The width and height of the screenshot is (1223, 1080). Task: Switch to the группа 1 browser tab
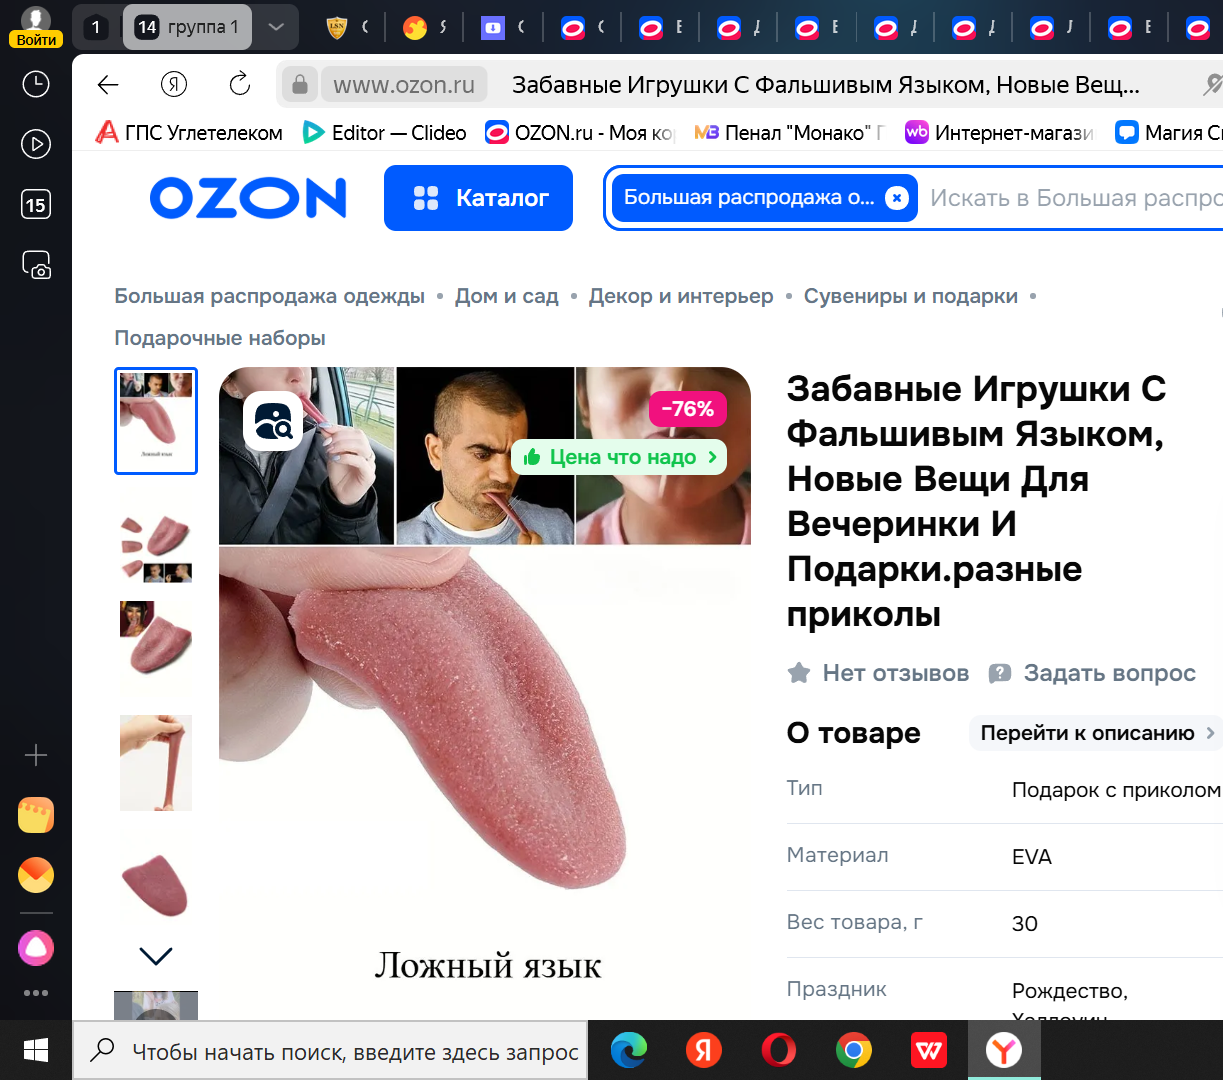[x=187, y=27]
